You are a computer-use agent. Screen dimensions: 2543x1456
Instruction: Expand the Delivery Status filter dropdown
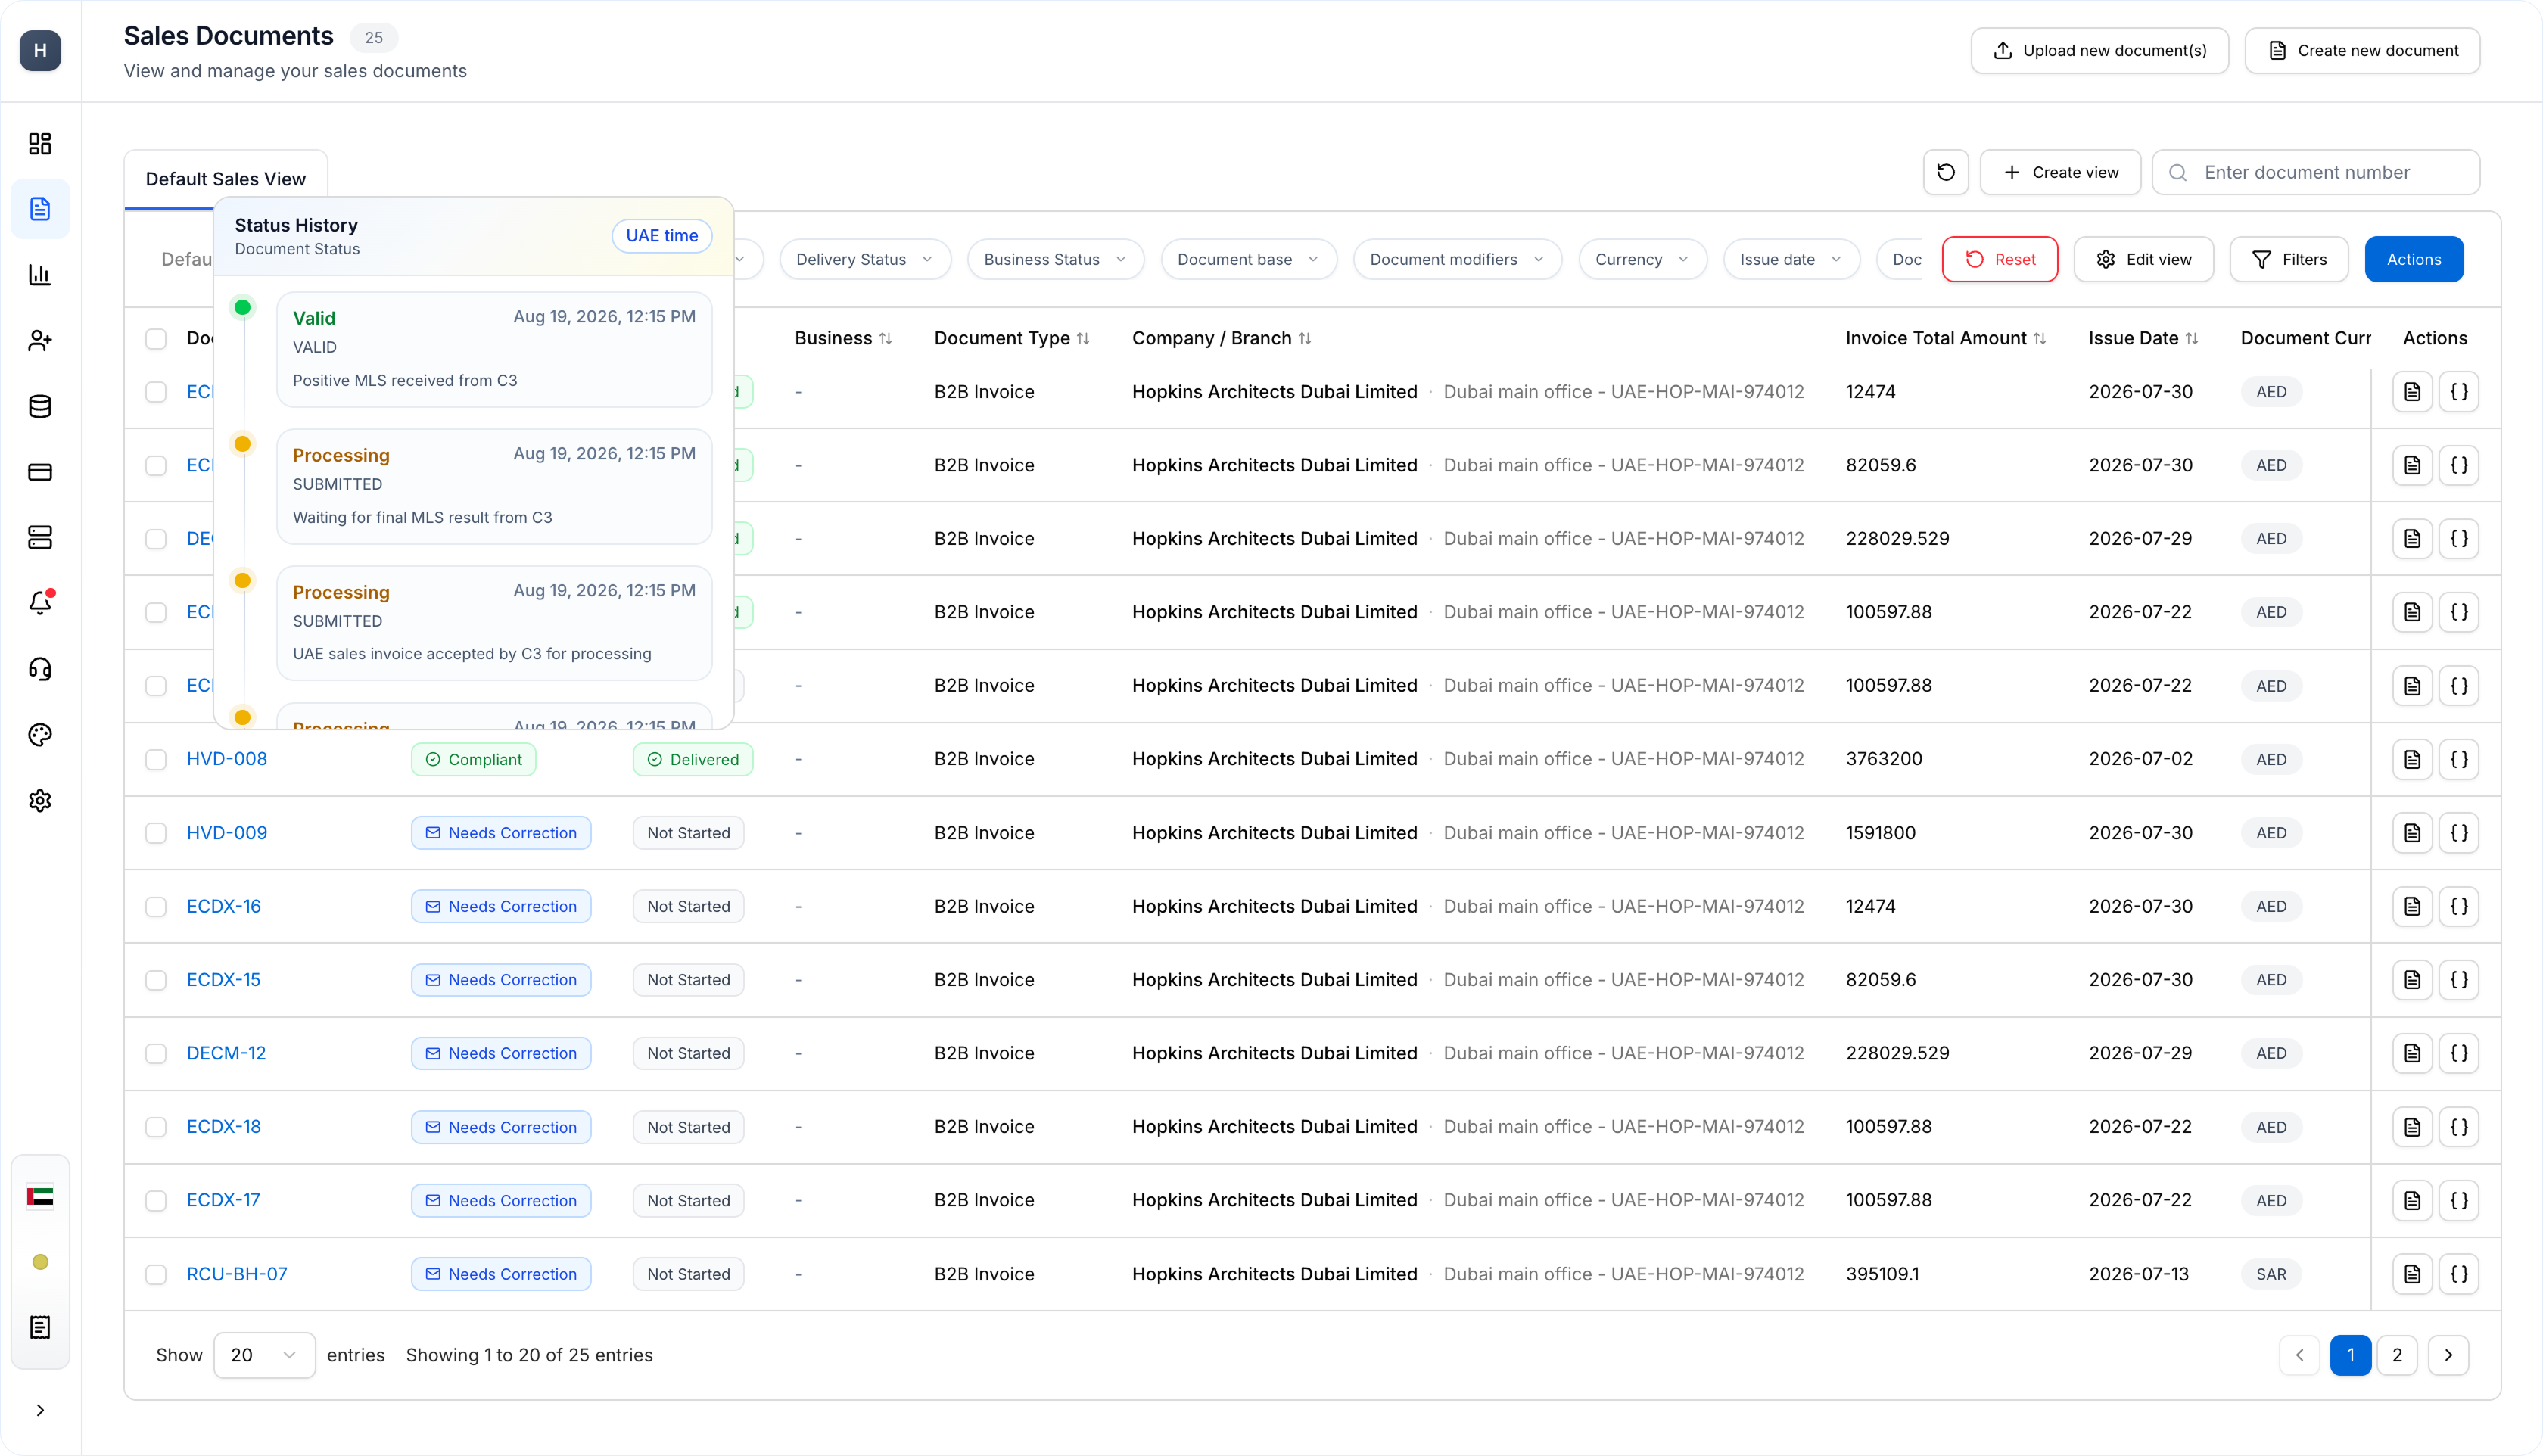pyautogui.click(x=864, y=259)
